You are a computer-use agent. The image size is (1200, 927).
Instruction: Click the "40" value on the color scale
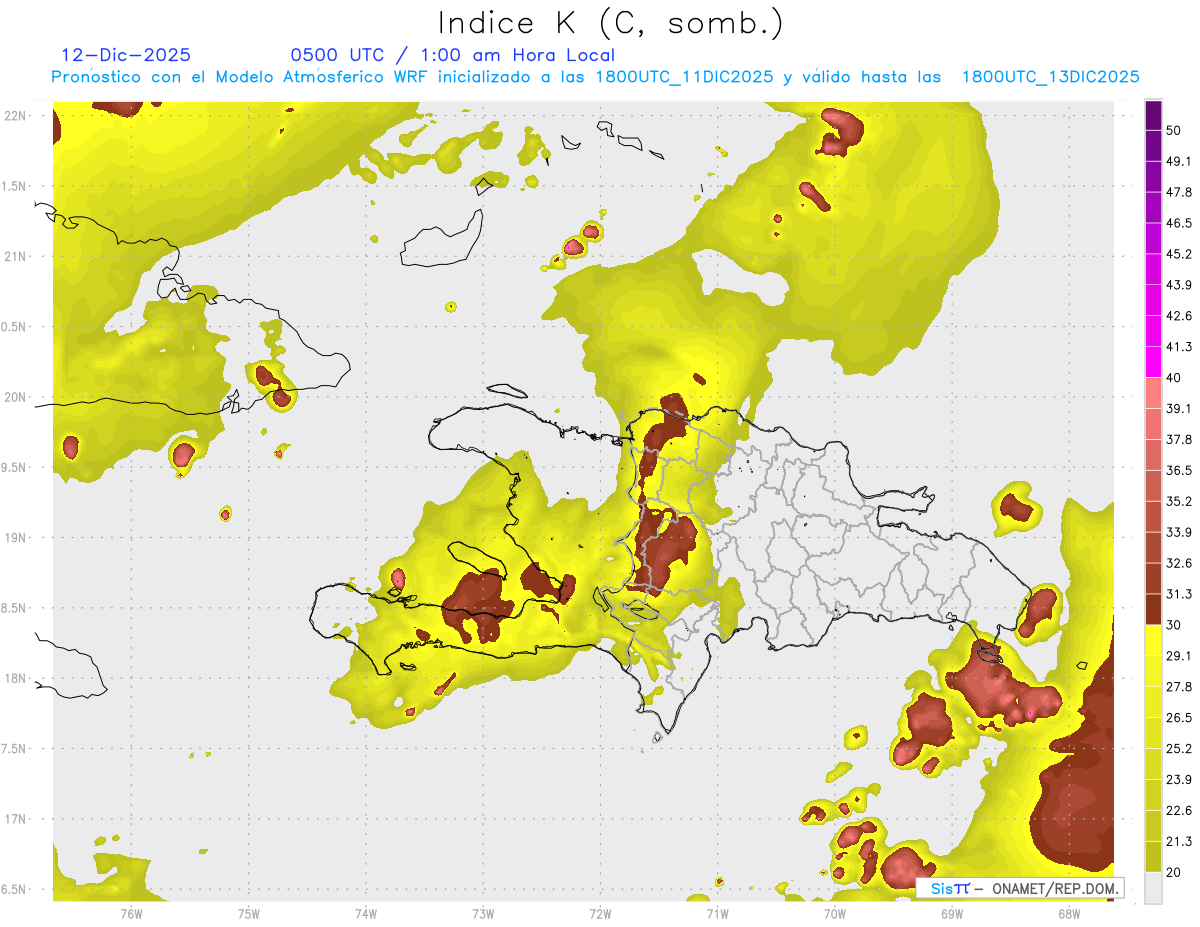(x=1176, y=378)
